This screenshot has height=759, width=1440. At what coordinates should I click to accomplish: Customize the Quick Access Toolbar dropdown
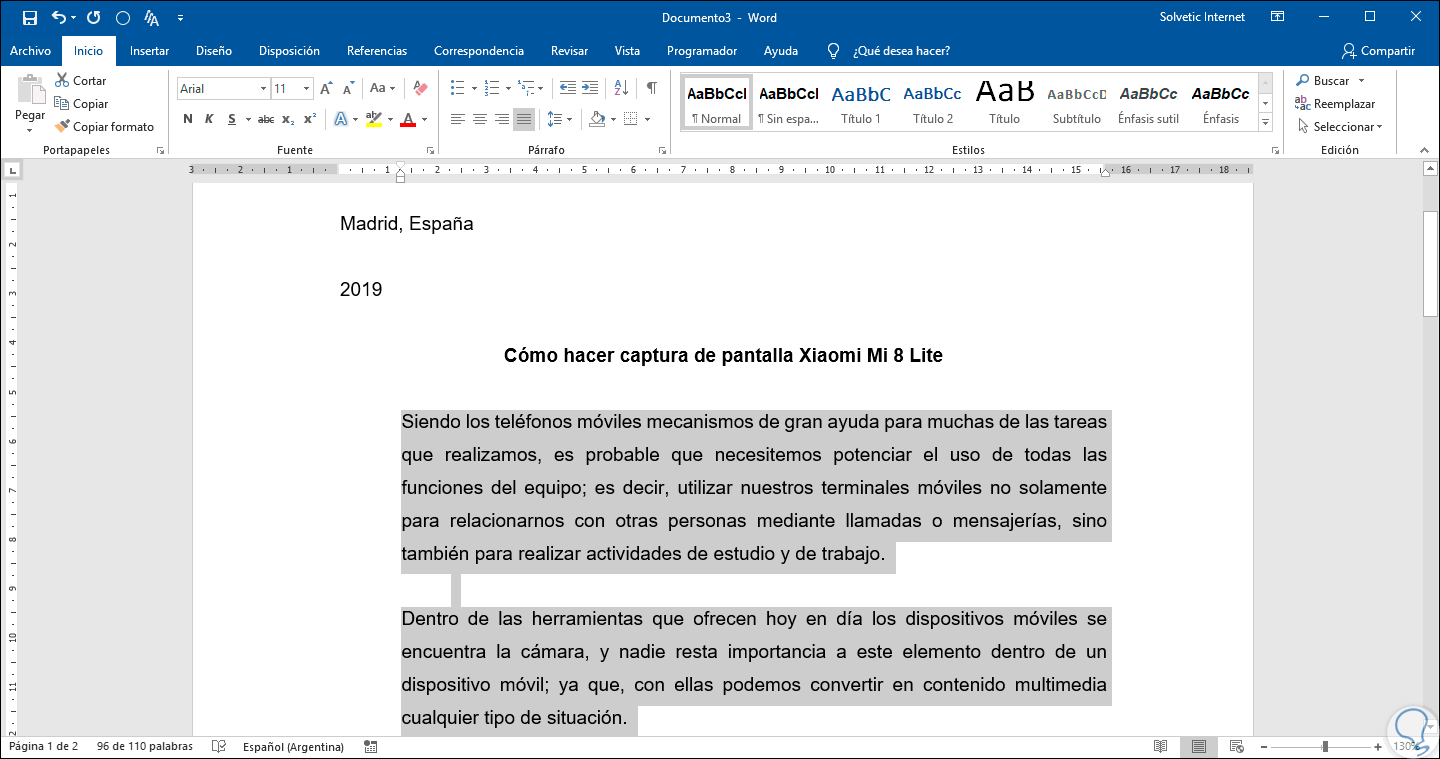pyautogui.click(x=180, y=18)
